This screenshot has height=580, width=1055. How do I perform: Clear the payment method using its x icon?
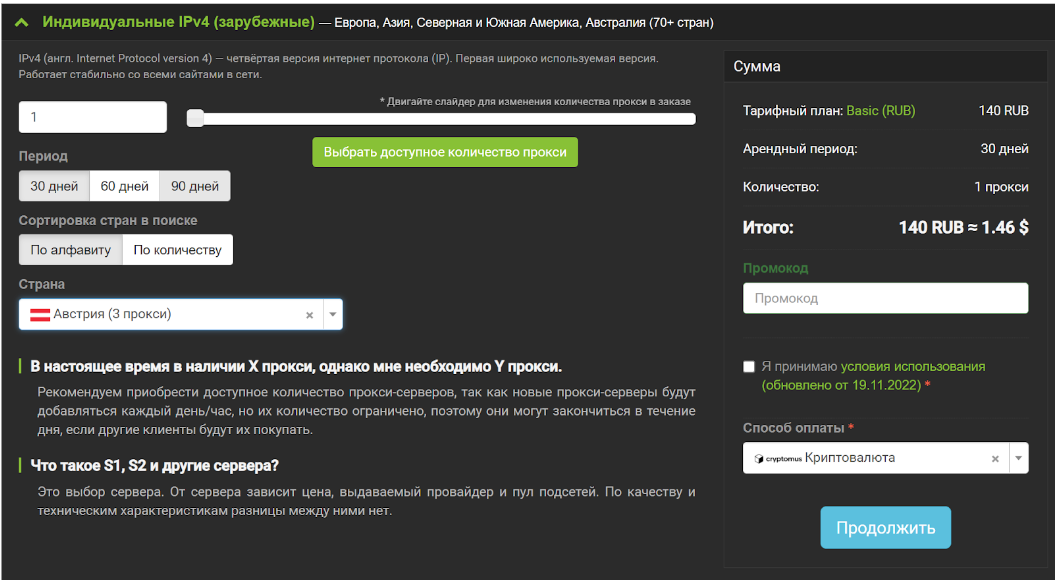[995, 458]
